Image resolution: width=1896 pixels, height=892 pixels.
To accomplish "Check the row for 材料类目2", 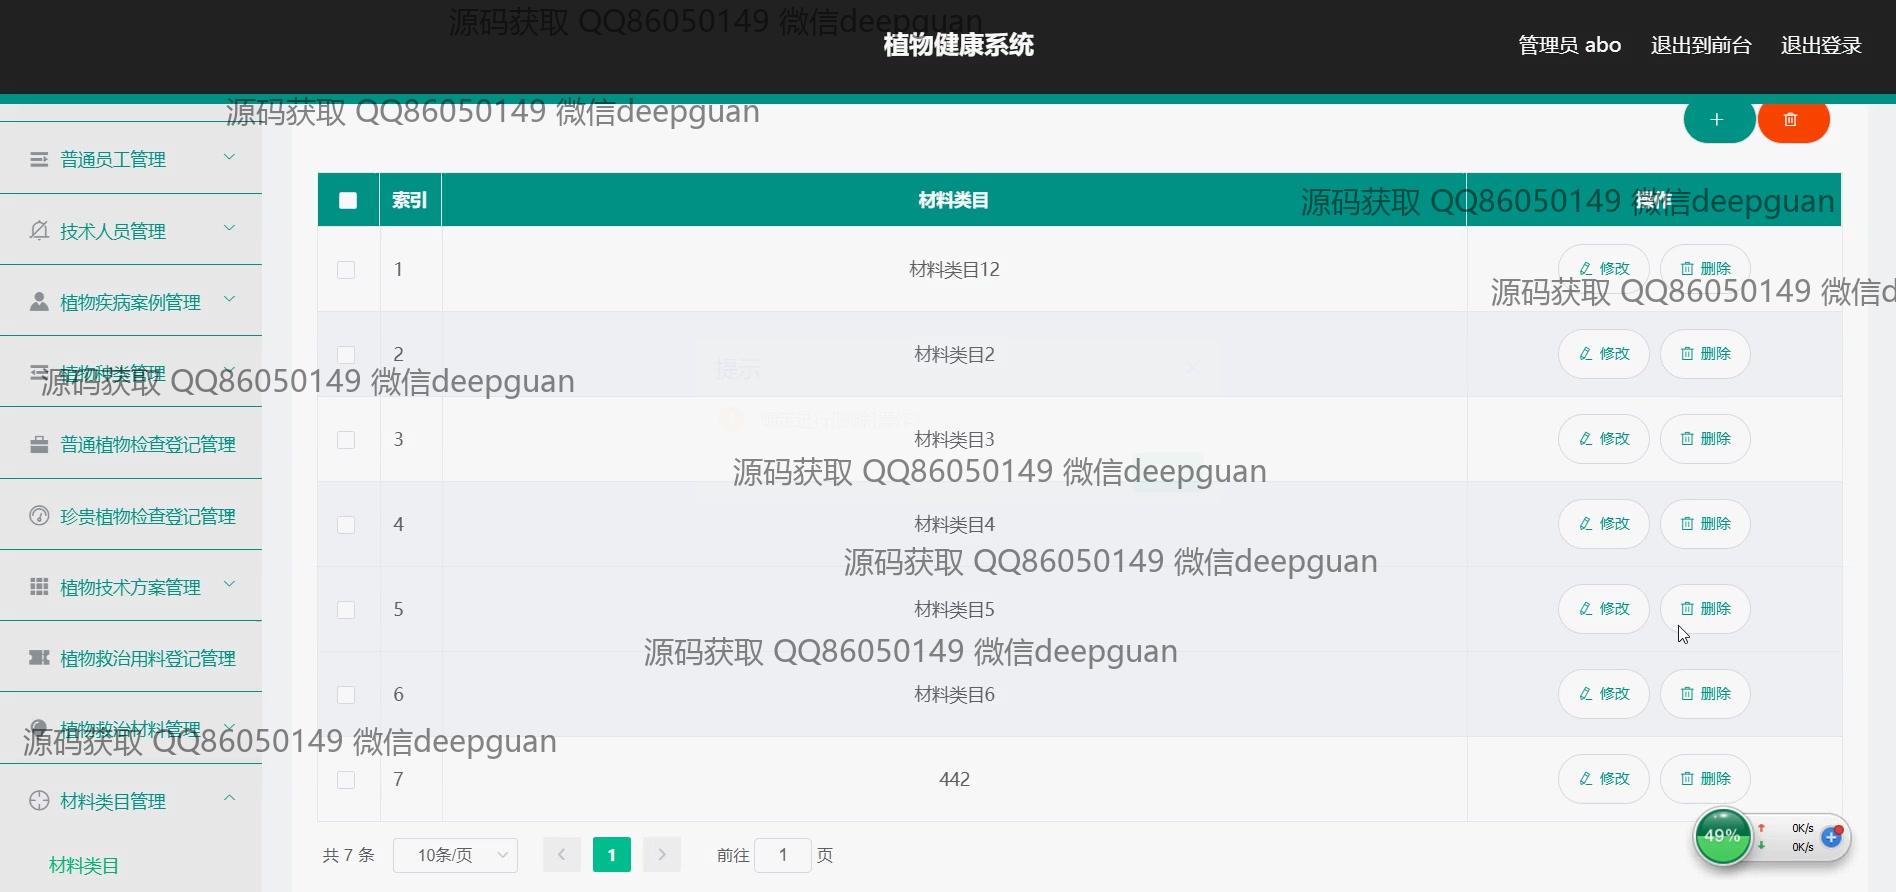I will pos(346,354).
